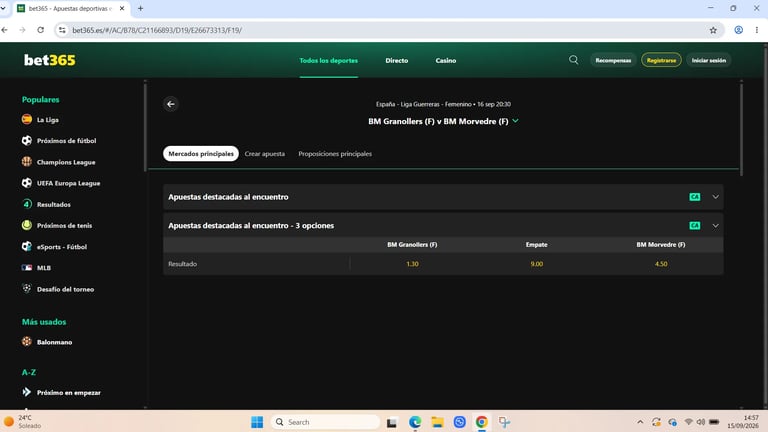Open the Proposiciones principales tab
This screenshot has width=768, height=432.
pos(335,153)
